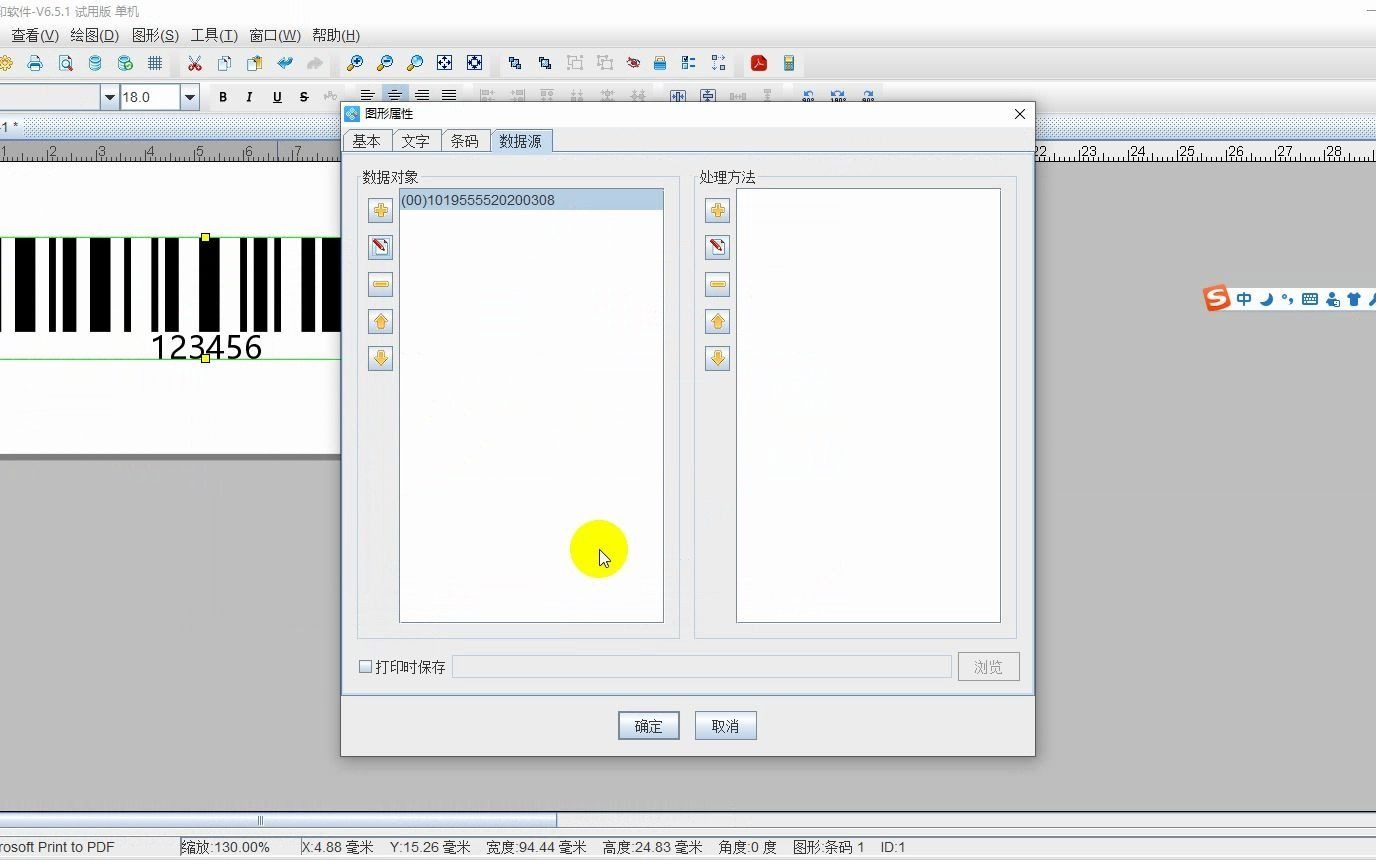1376x860 pixels.
Task: Confirm the dialog with 确定
Action: click(x=648, y=726)
